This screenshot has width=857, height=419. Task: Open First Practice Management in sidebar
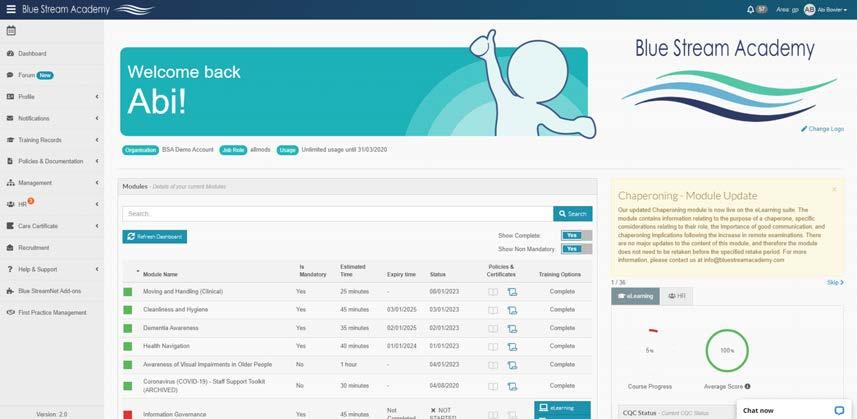click(52, 312)
